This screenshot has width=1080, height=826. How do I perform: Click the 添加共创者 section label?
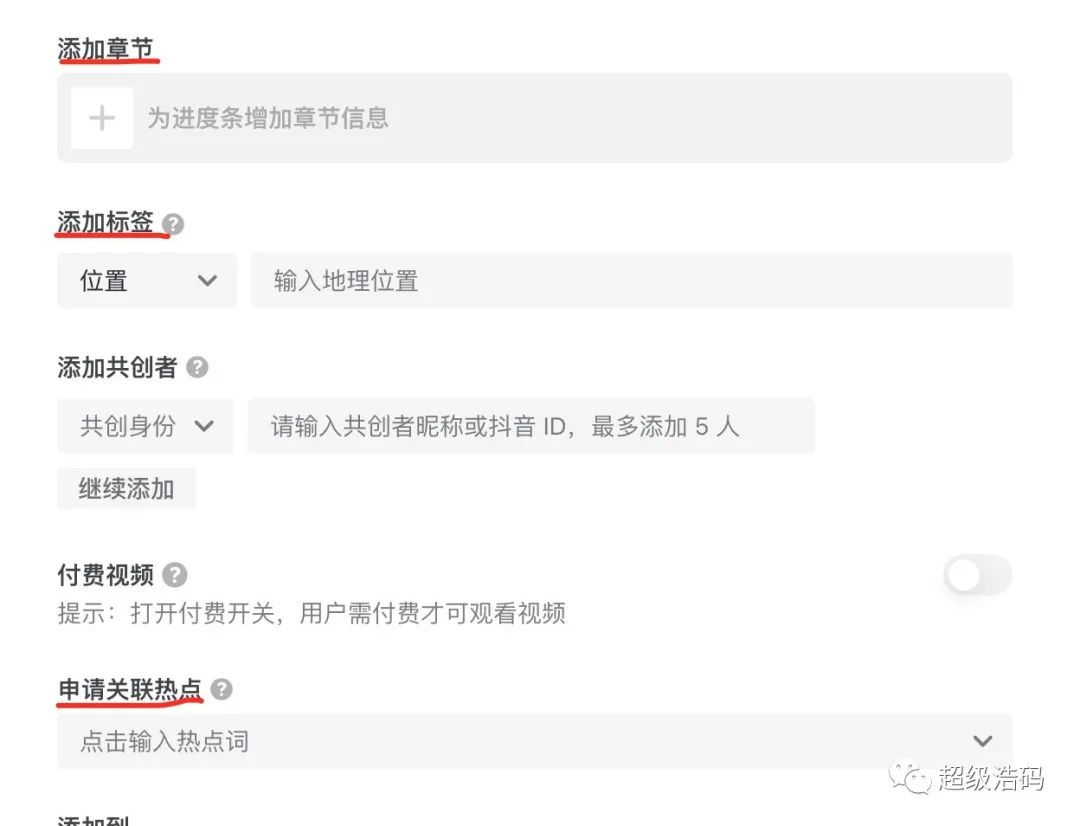coord(117,368)
